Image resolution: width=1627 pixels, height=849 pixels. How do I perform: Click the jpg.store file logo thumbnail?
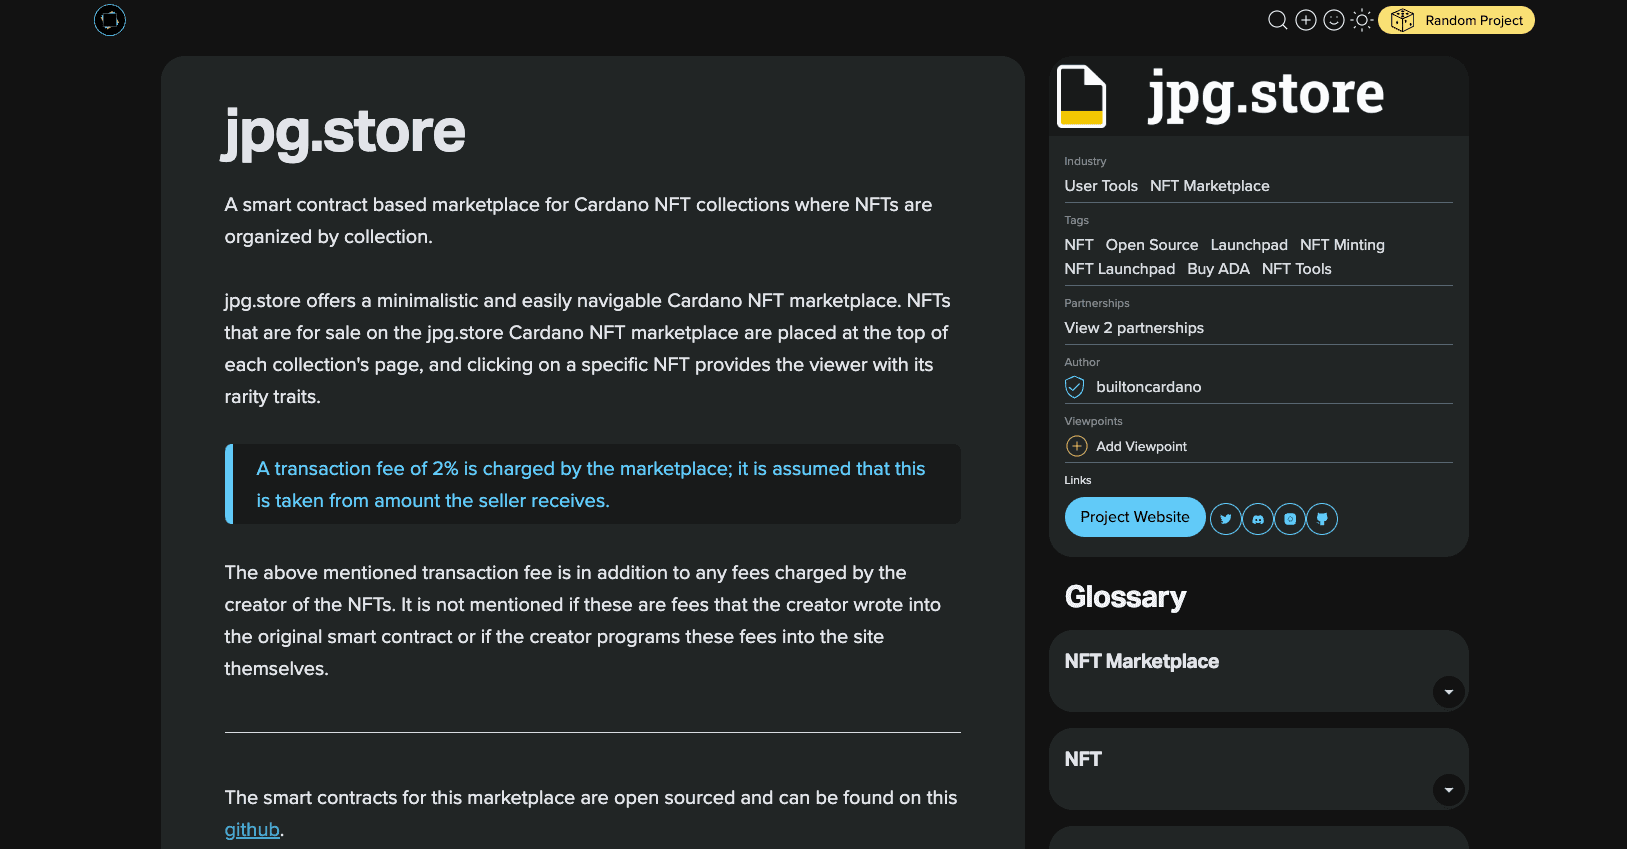(x=1082, y=97)
